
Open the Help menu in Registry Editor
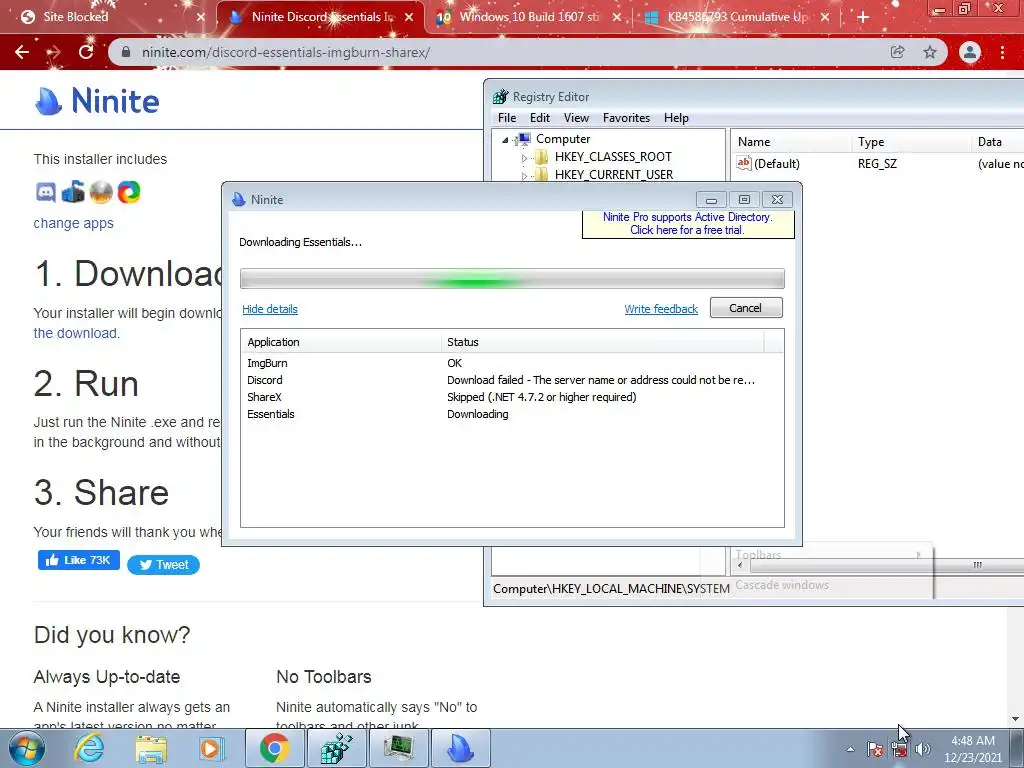pyautogui.click(x=676, y=118)
